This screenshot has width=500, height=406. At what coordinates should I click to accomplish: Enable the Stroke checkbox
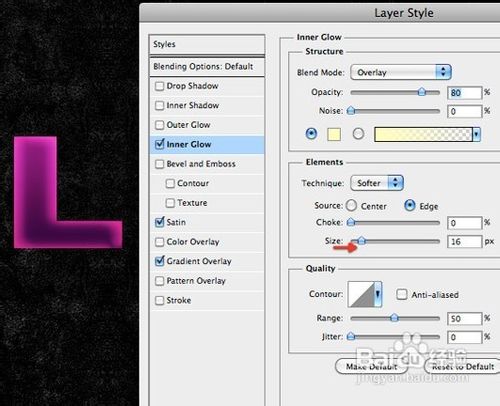pyautogui.click(x=159, y=300)
